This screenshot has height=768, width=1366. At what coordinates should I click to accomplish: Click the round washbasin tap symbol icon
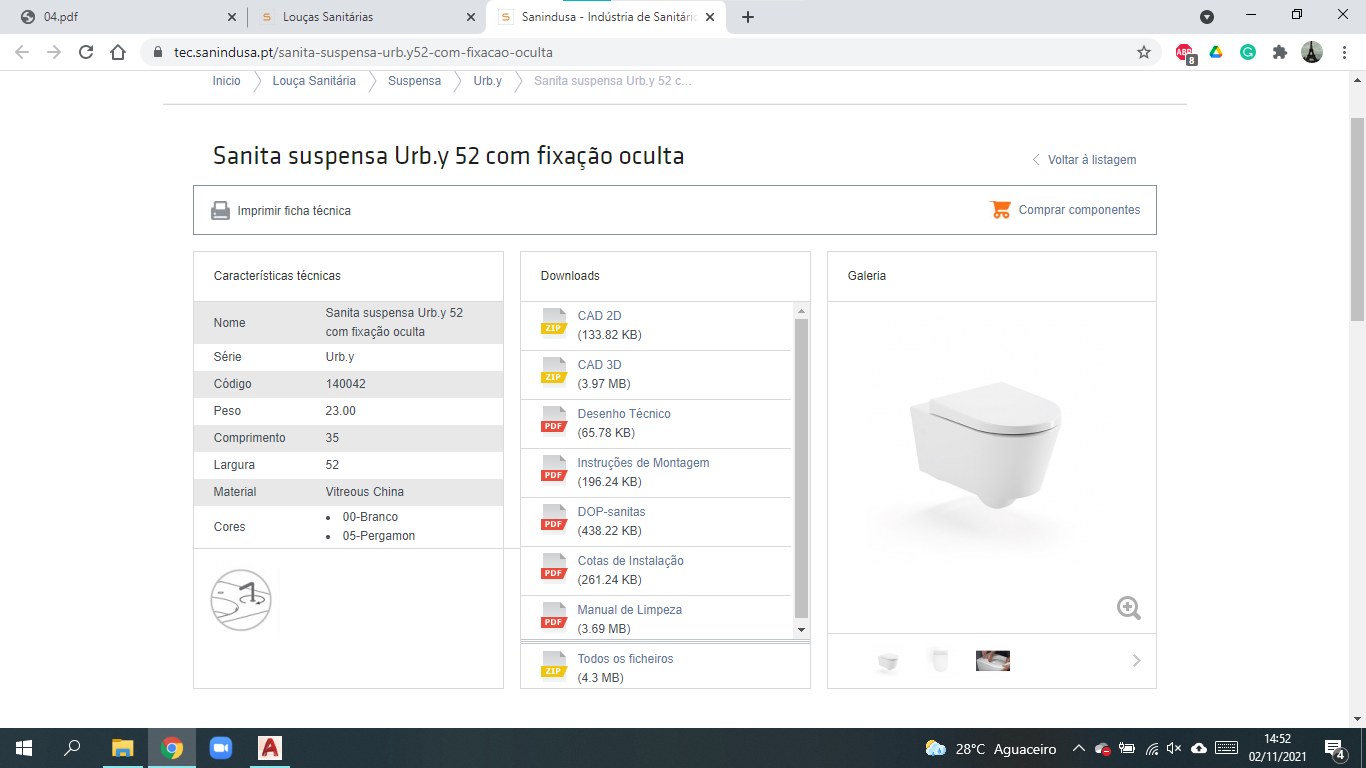point(241,600)
